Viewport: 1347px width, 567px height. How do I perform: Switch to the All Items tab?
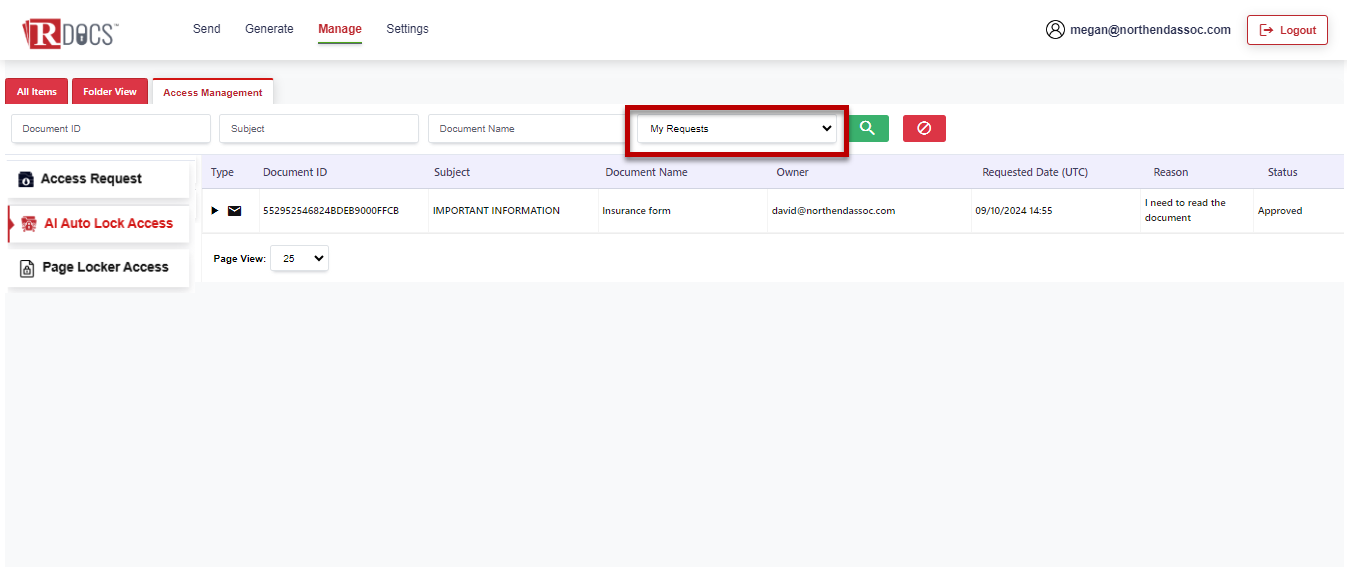pos(37,91)
